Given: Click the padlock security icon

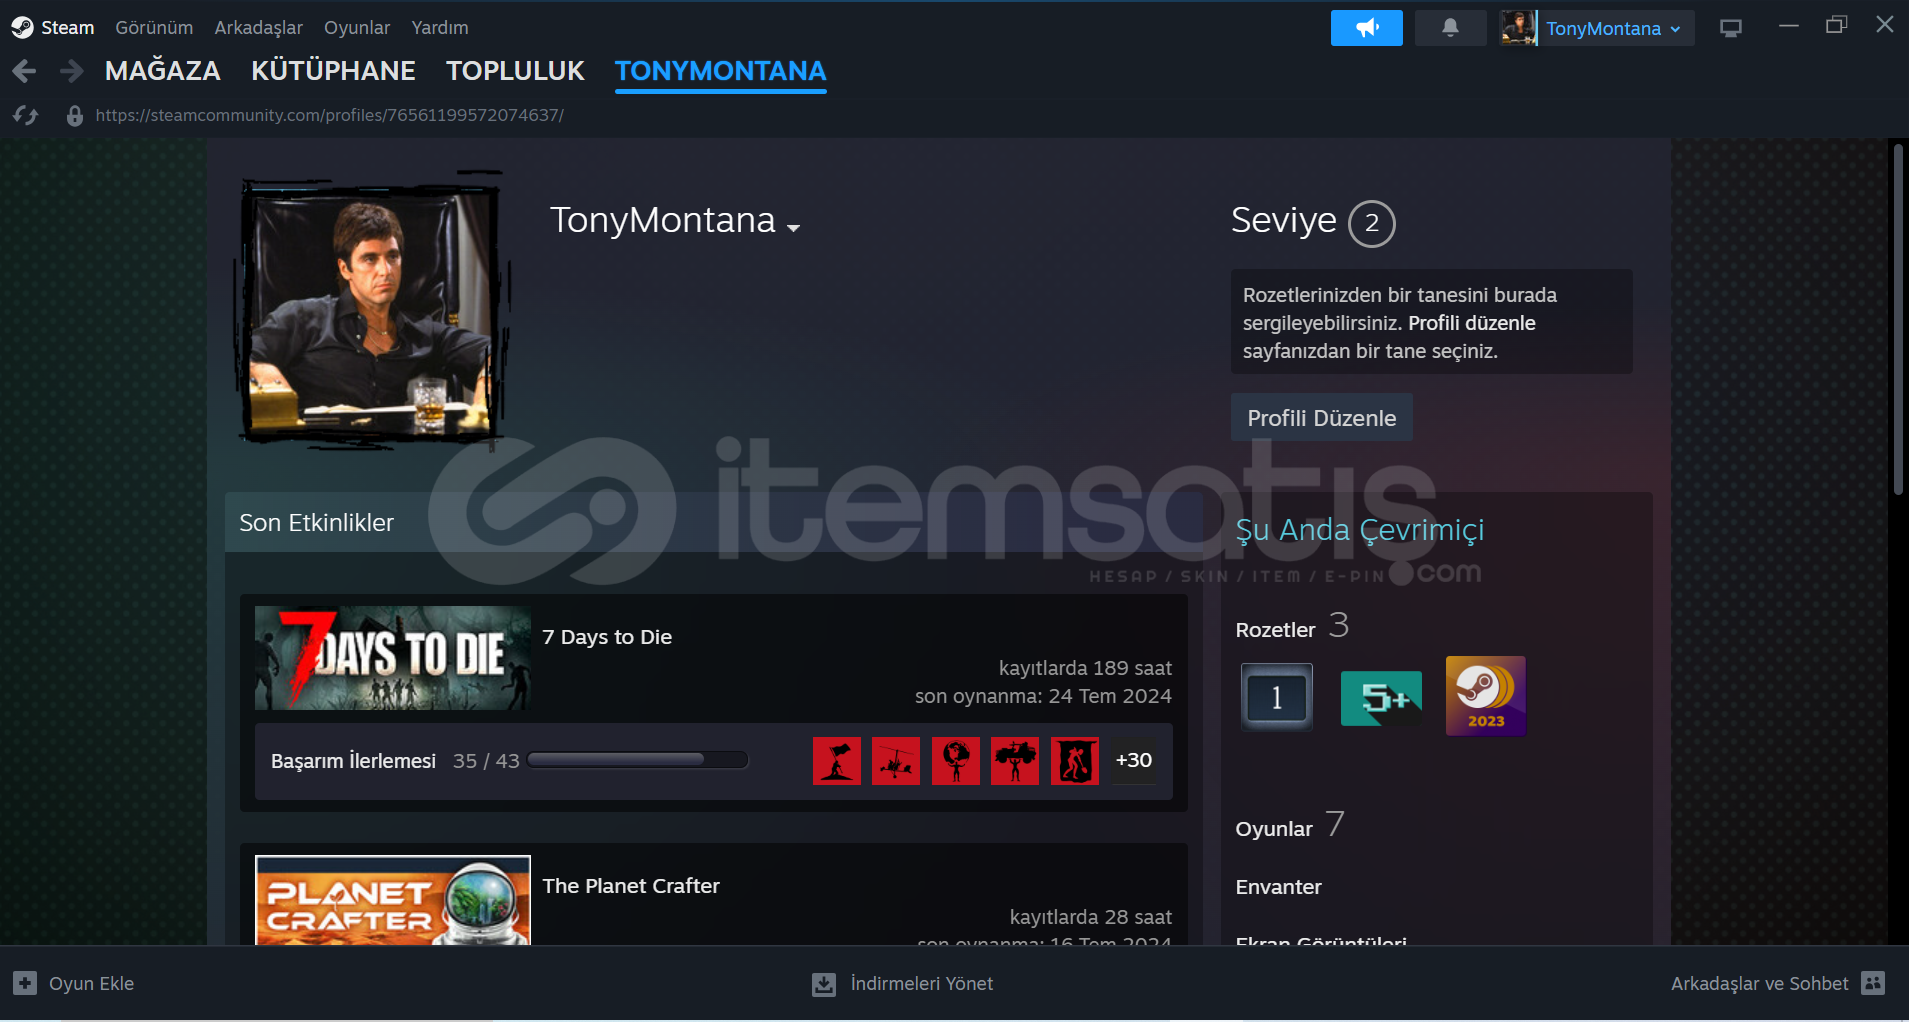Looking at the screenshot, I should pos(74,115).
